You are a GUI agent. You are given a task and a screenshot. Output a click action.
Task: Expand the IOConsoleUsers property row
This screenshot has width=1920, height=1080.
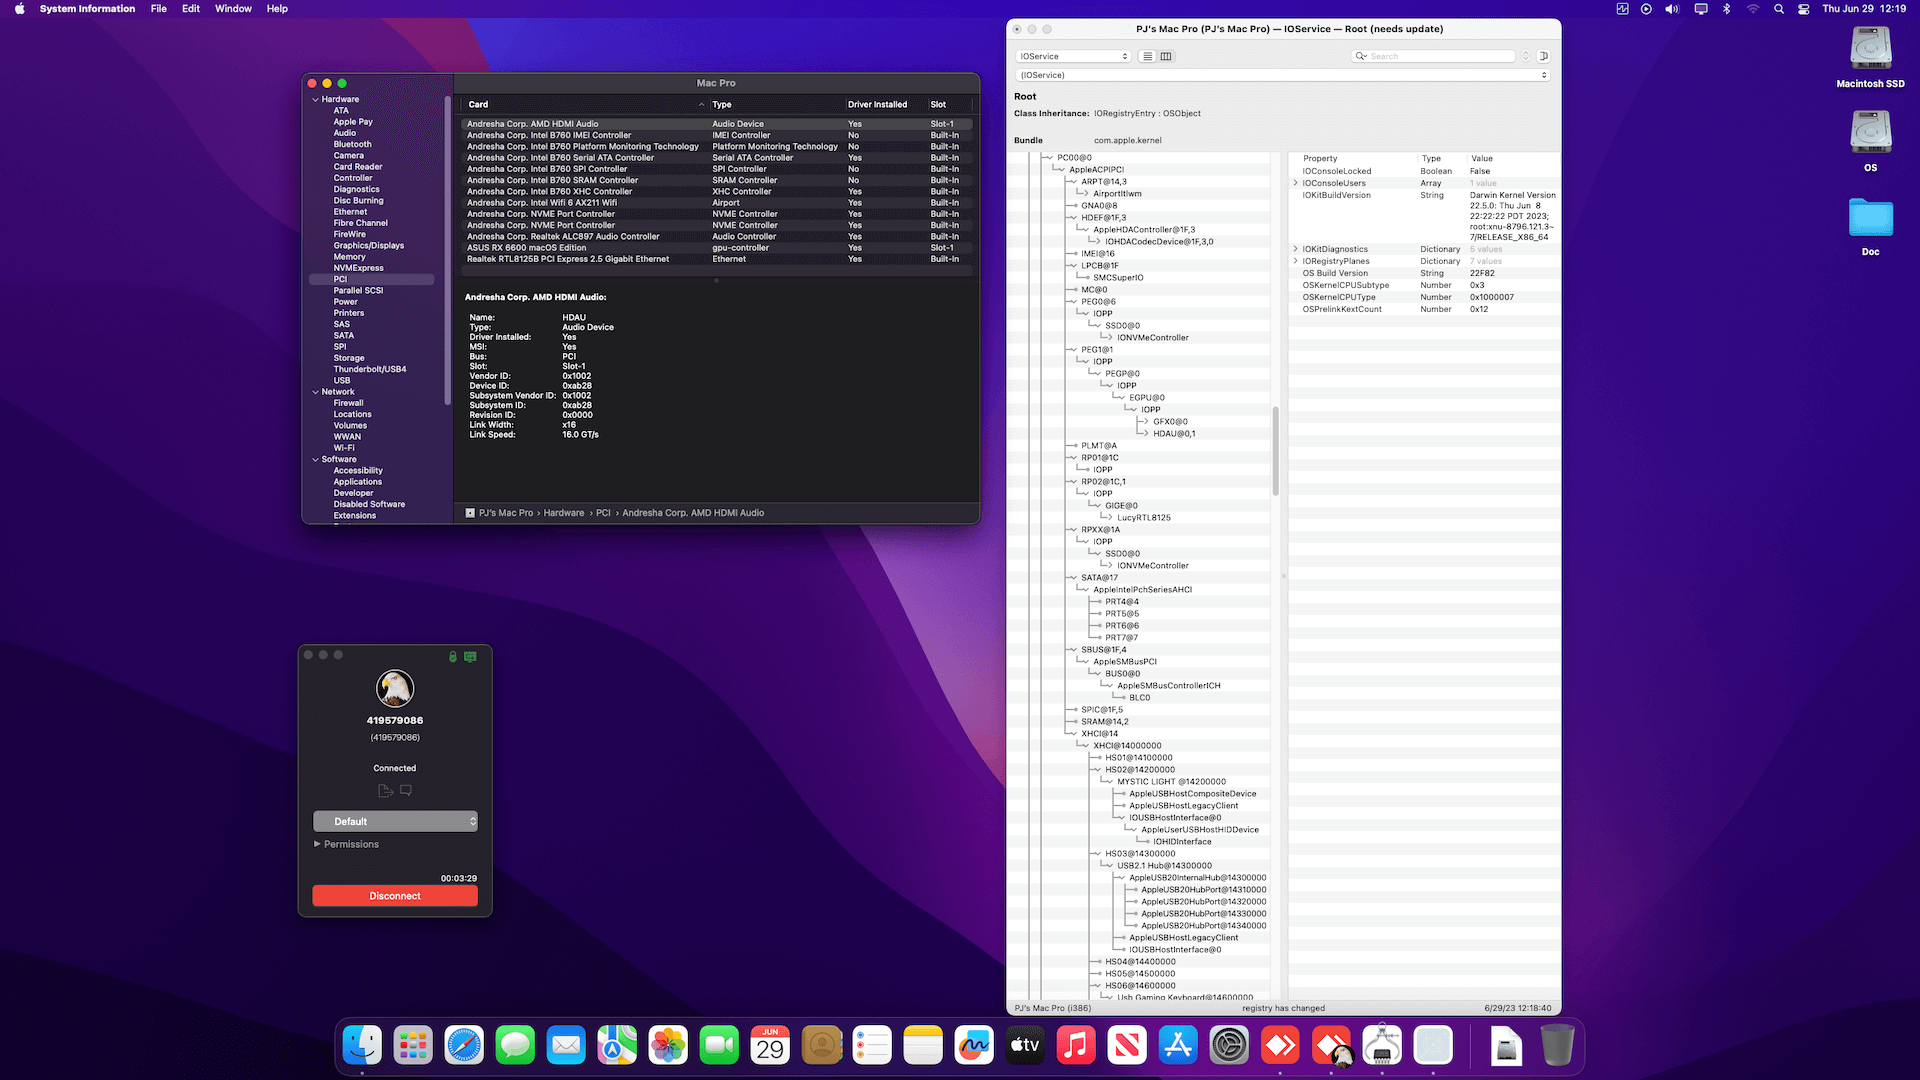[x=1296, y=183]
